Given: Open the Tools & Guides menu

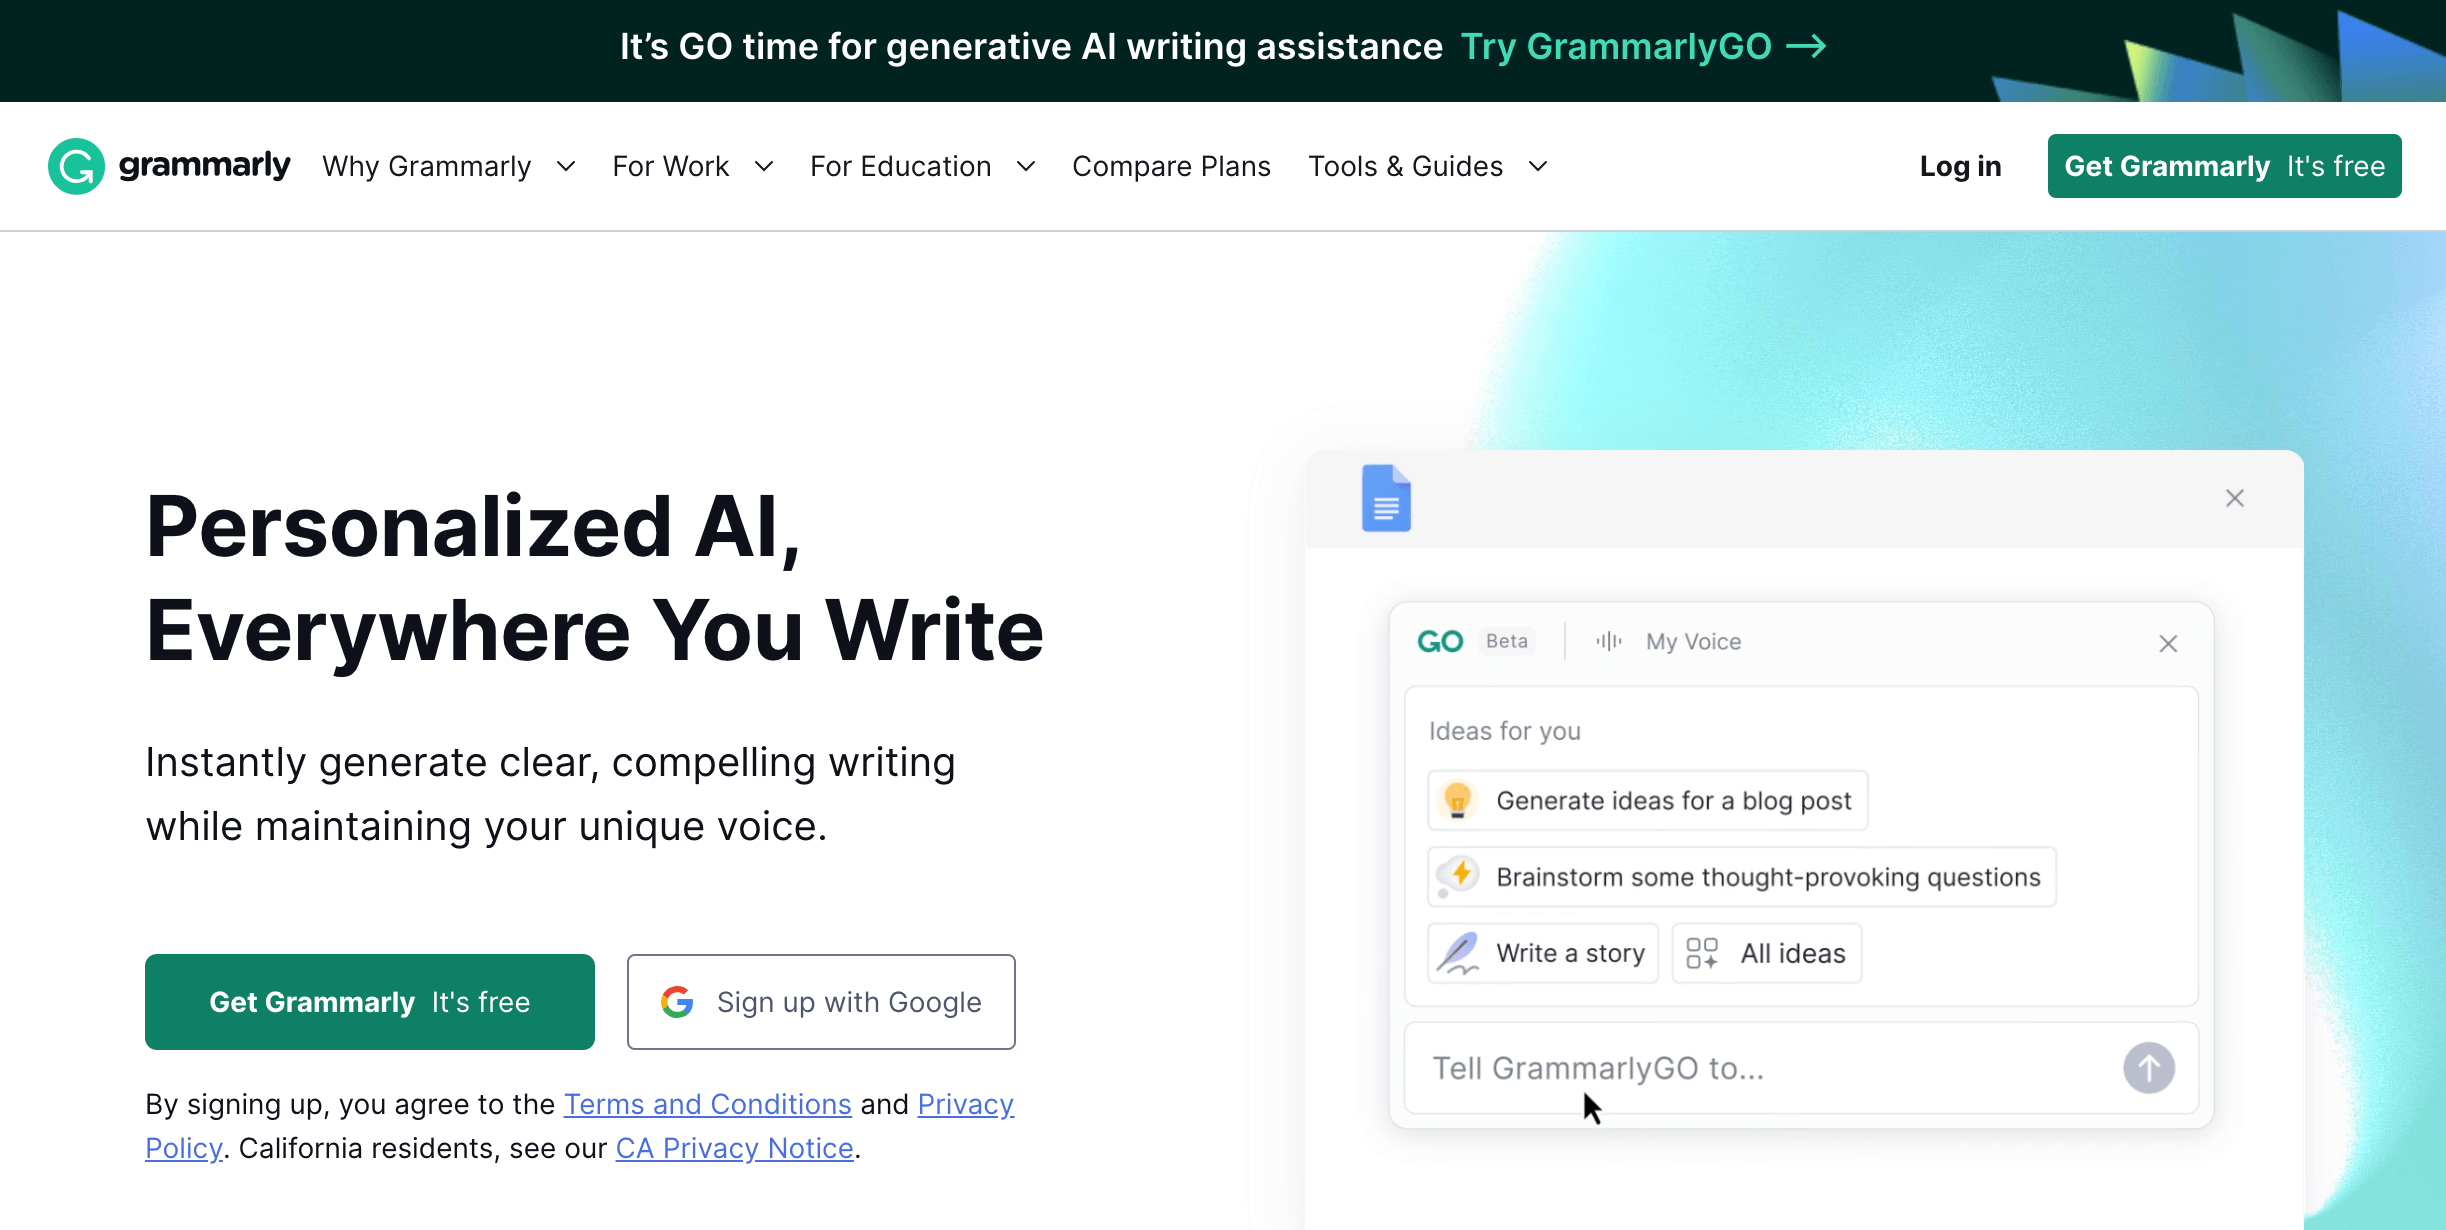Looking at the screenshot, I should 1427,165.
